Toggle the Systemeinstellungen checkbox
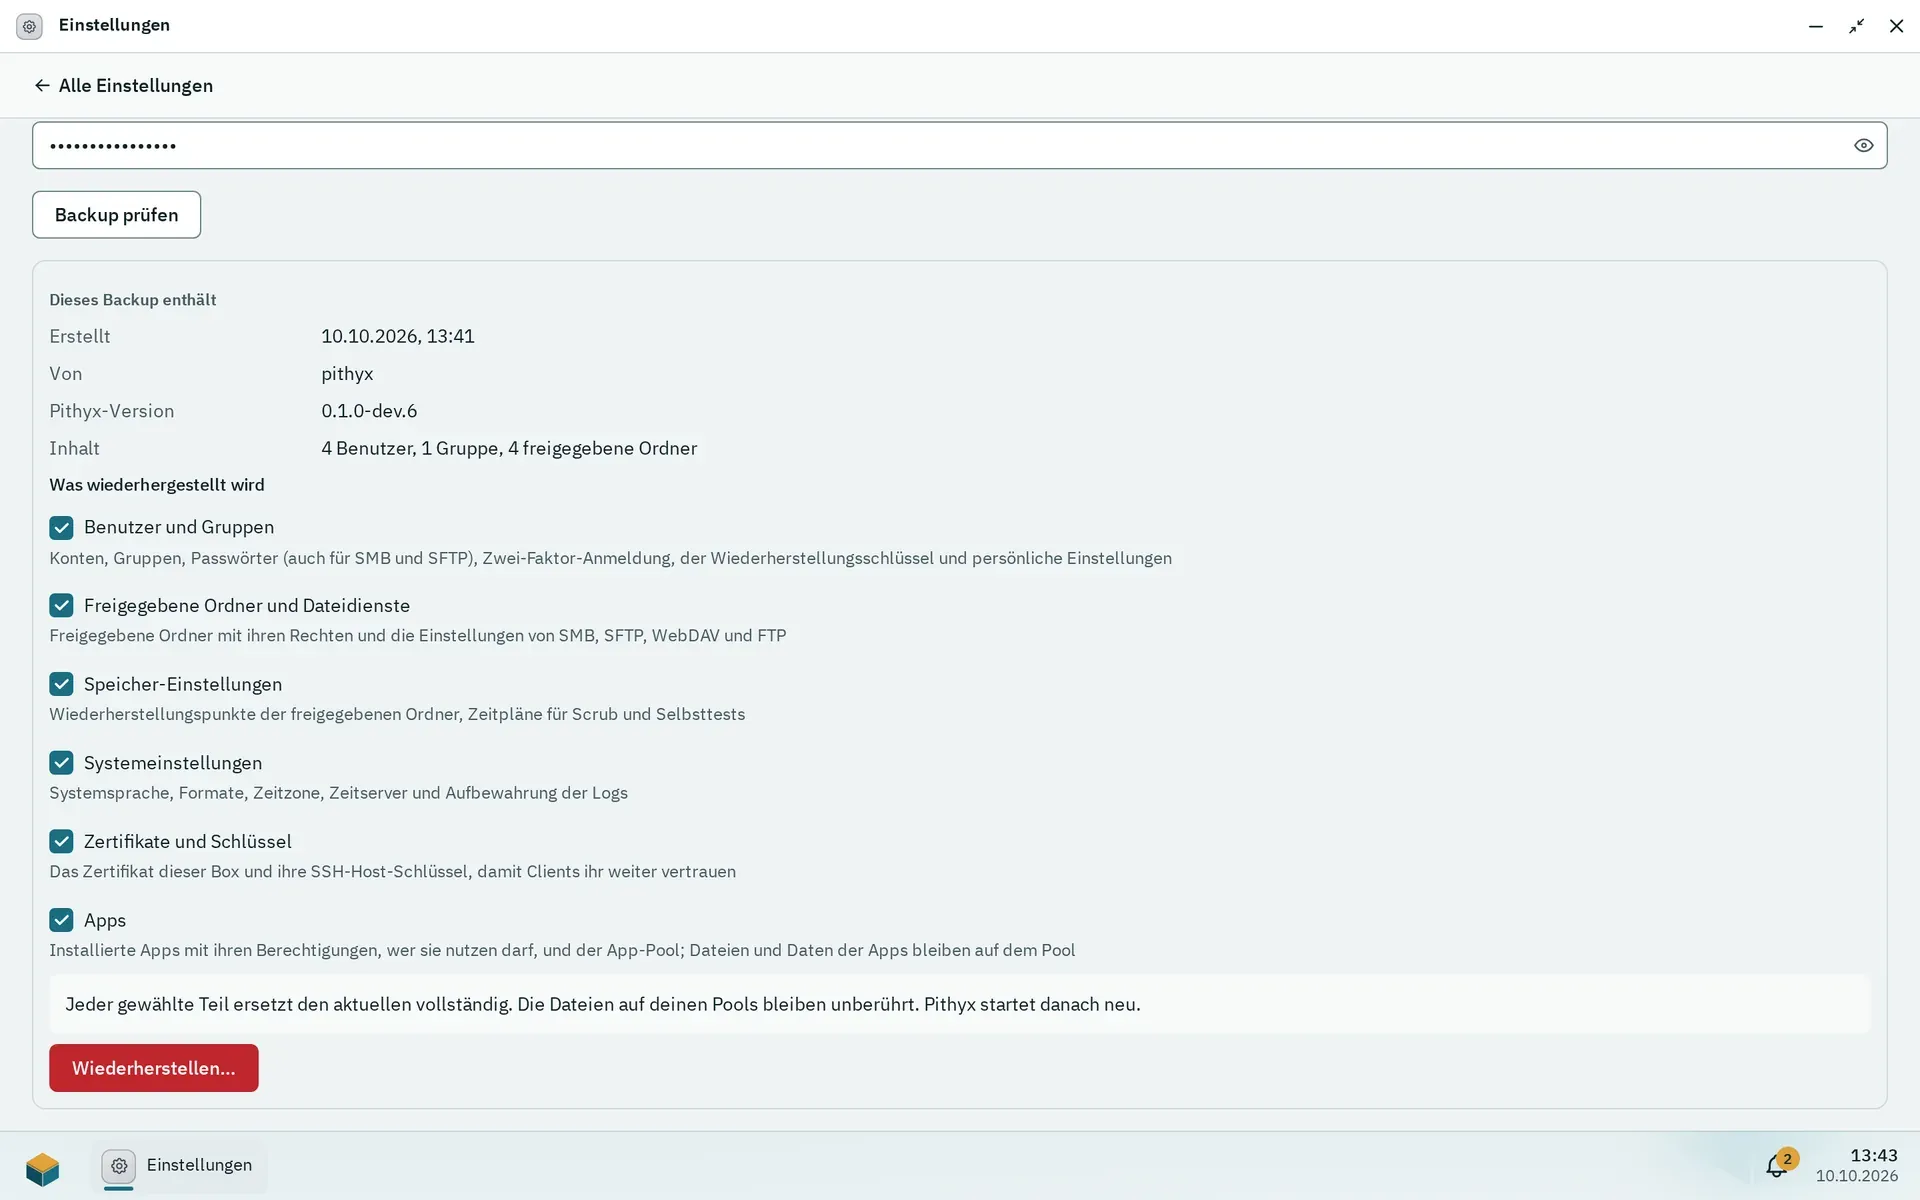 (x=61, y=763)
